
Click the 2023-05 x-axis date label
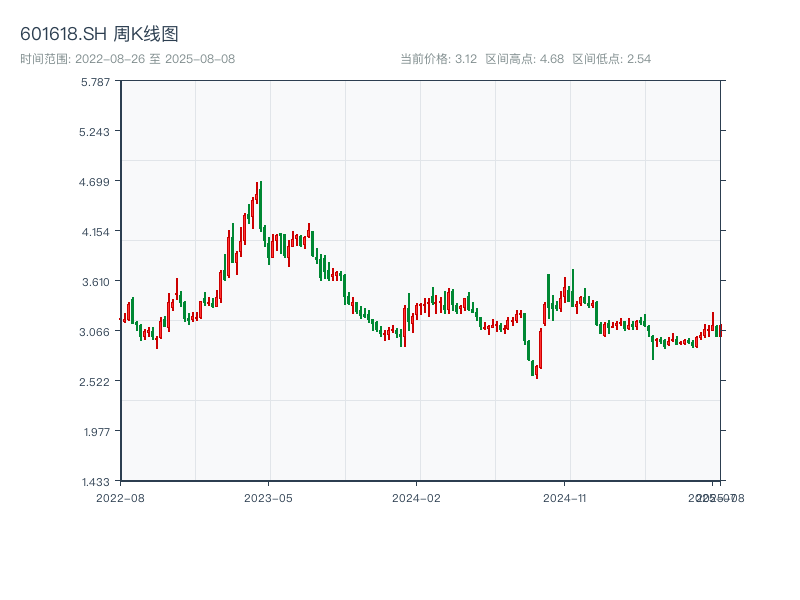pyautogui.click(x=268, y=497)
